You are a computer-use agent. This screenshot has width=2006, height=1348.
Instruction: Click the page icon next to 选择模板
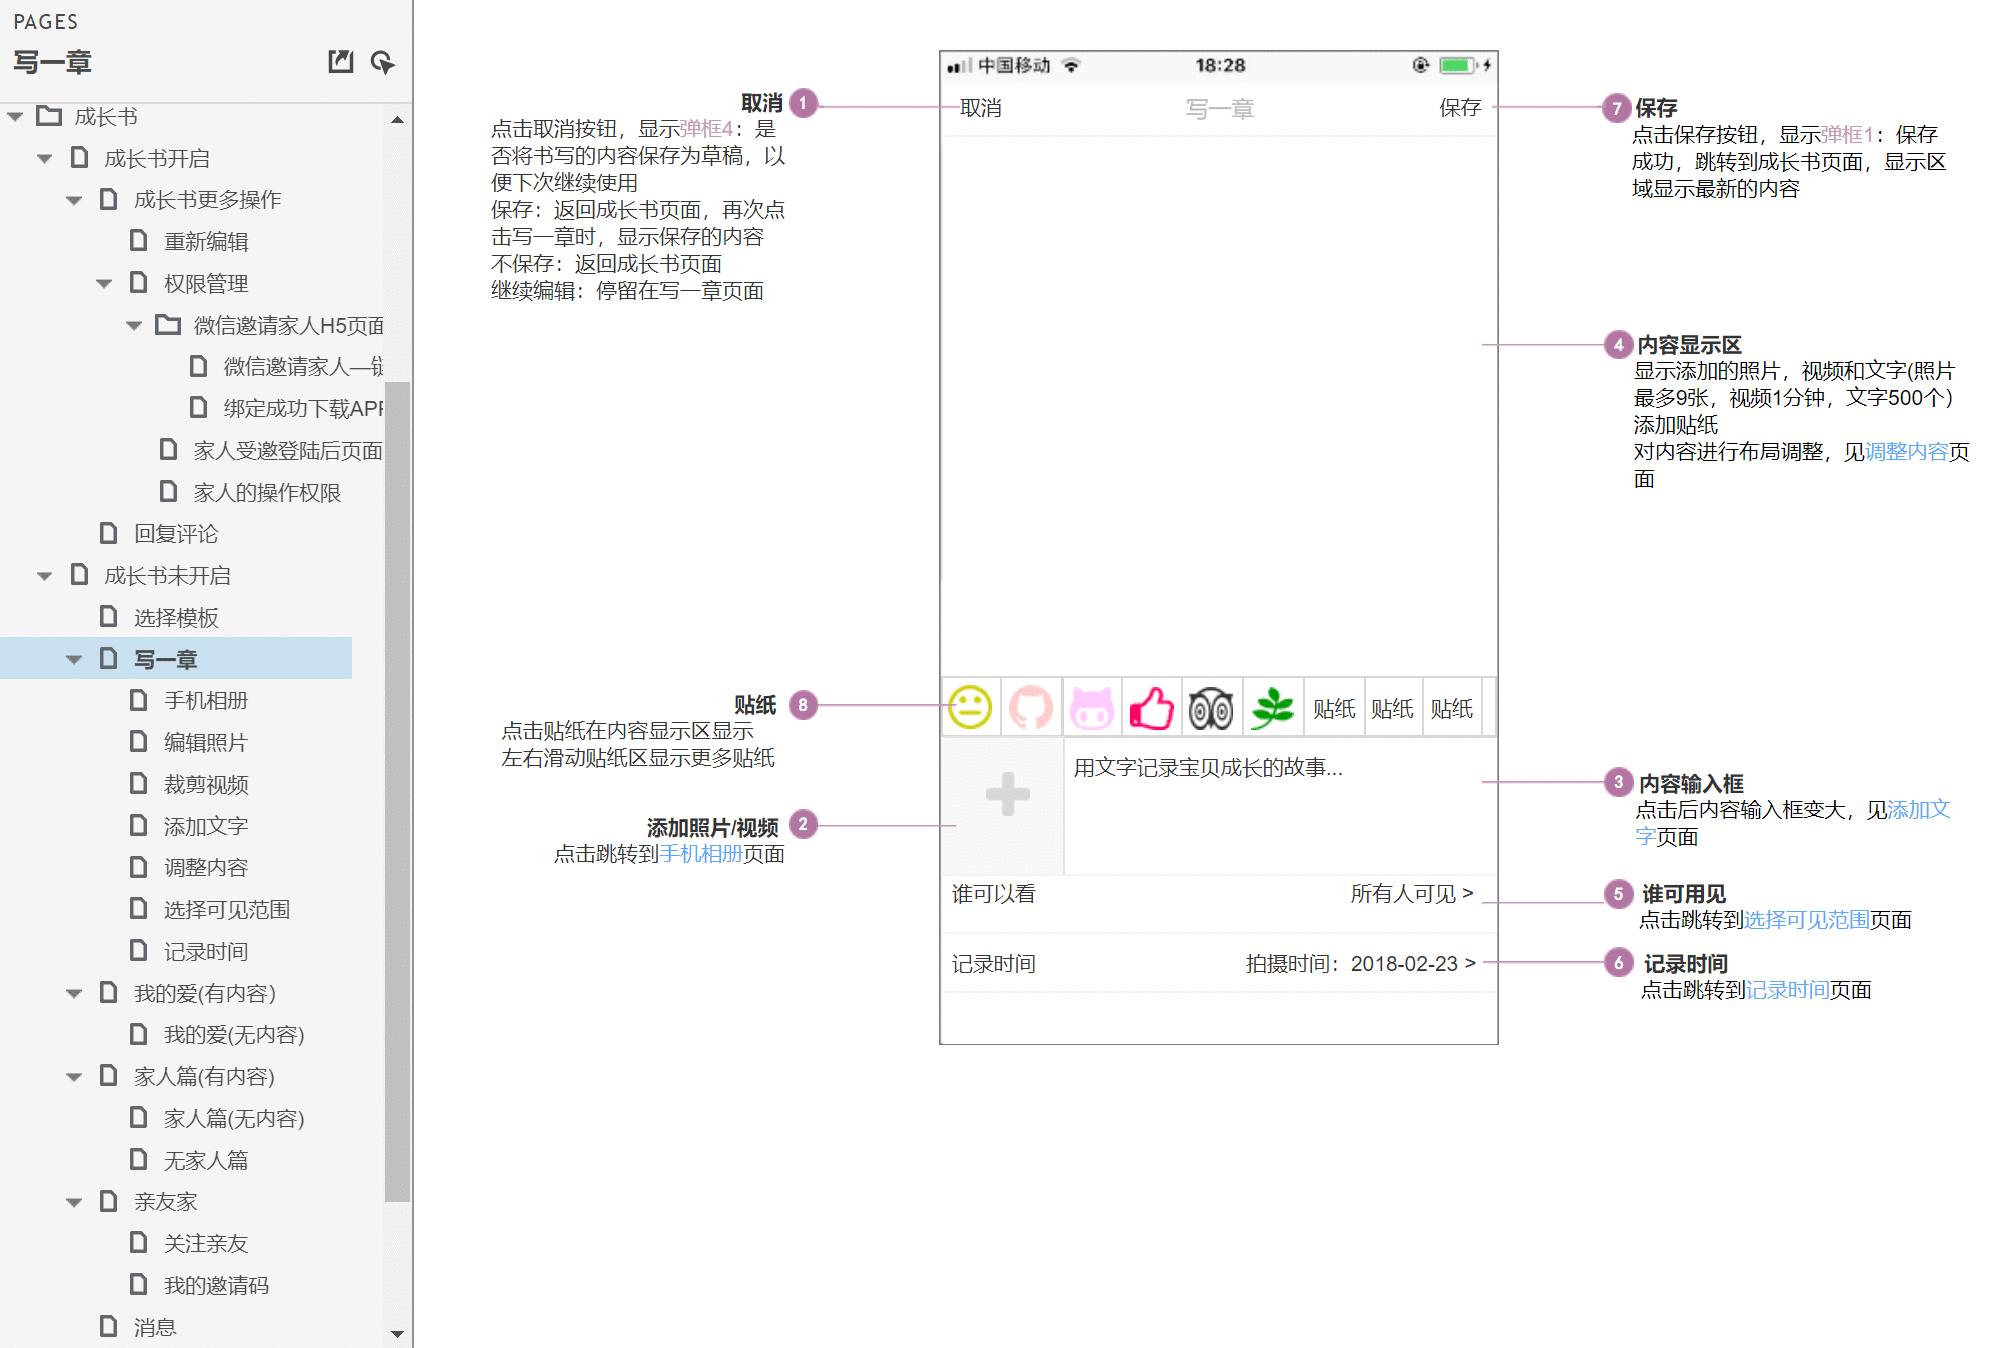[x=109, y=617]
